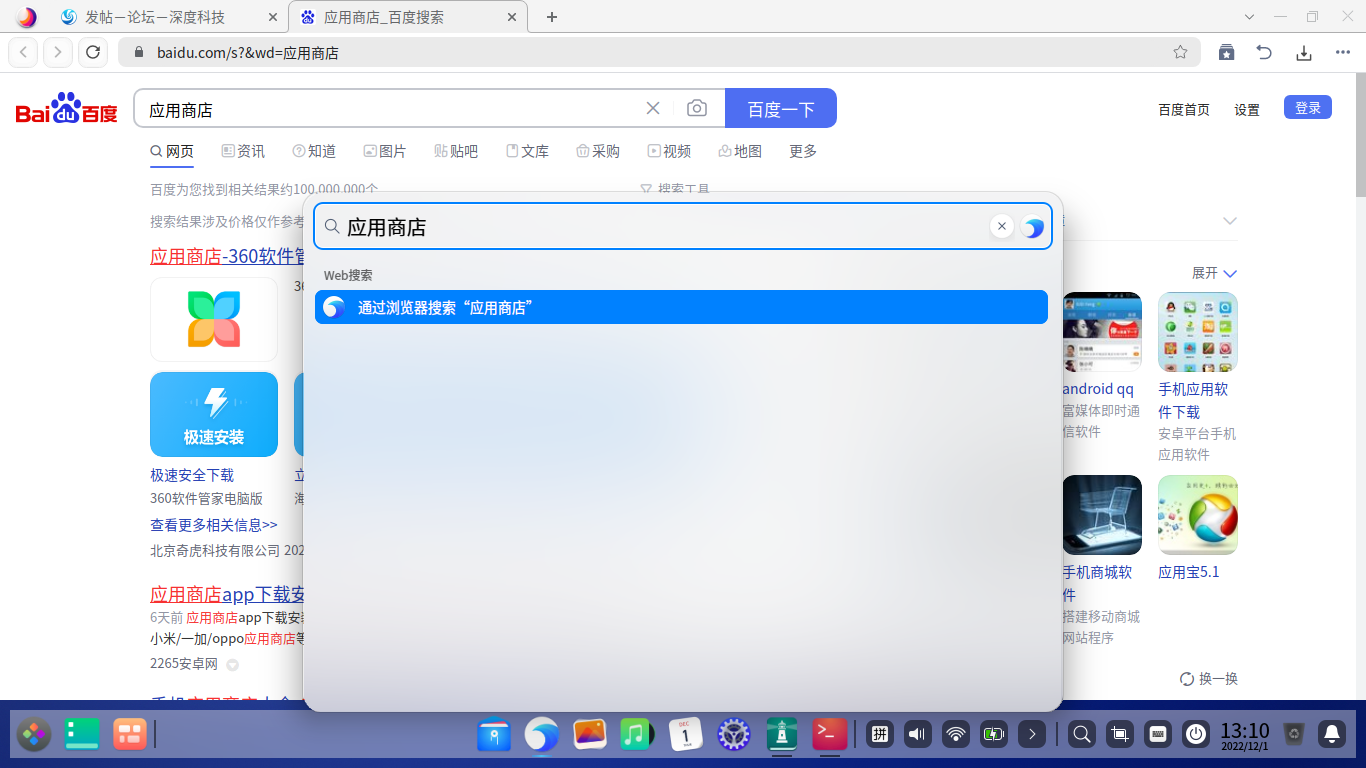1366x768 pixels.
Task: Clear the Baidu search box with X
Action: (x=653, y=108)
